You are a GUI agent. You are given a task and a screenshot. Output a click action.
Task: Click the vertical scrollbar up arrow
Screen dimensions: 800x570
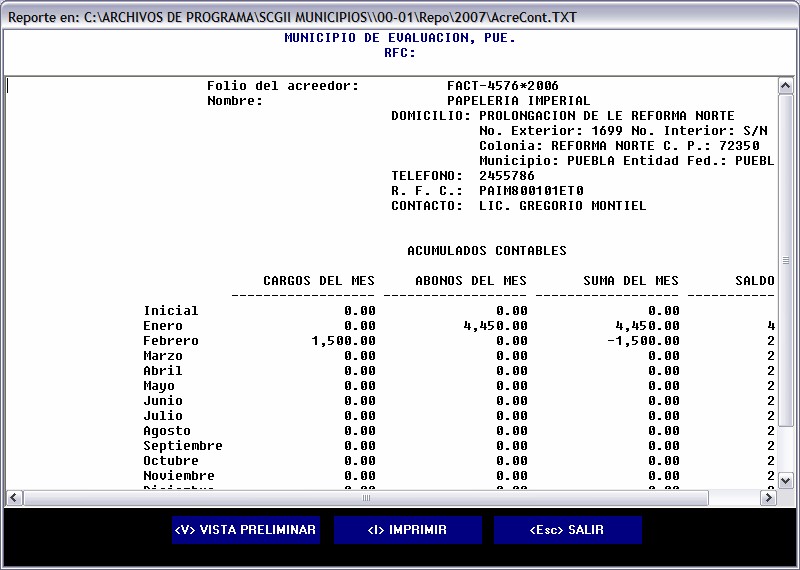[786, 86]
